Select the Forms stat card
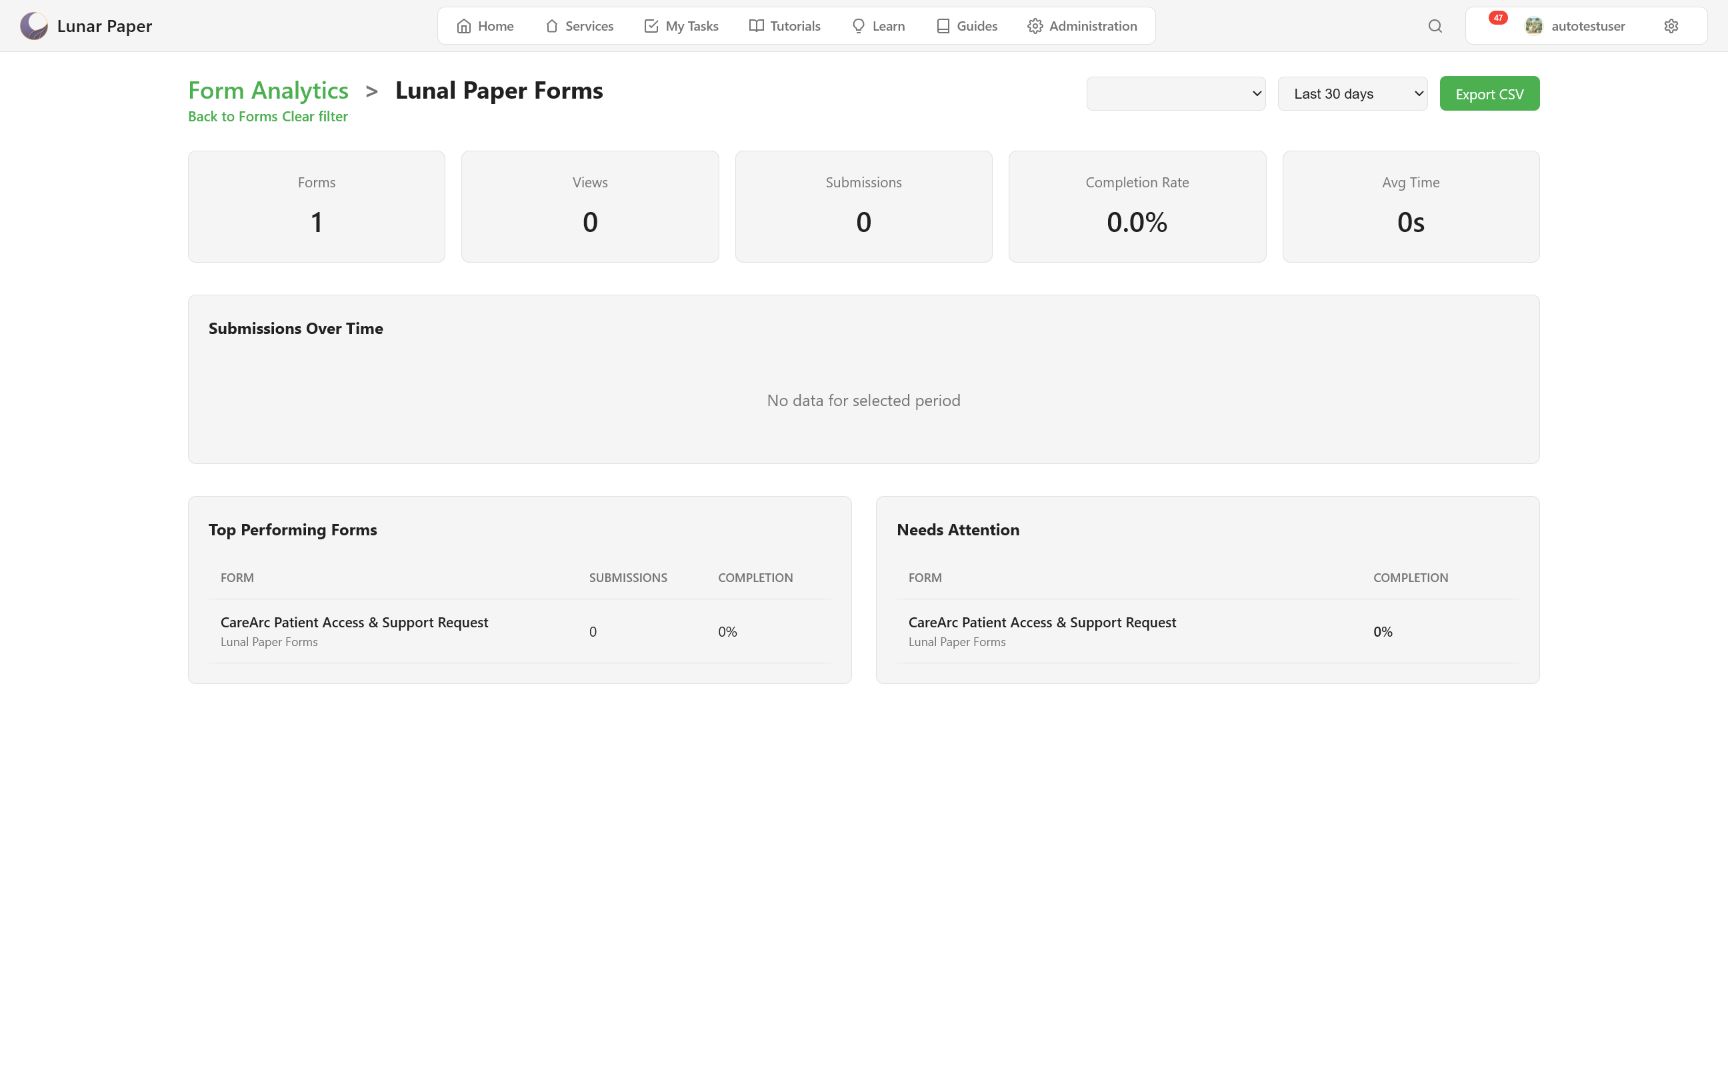1728x1080 pixels. click(x=317, y=207)
